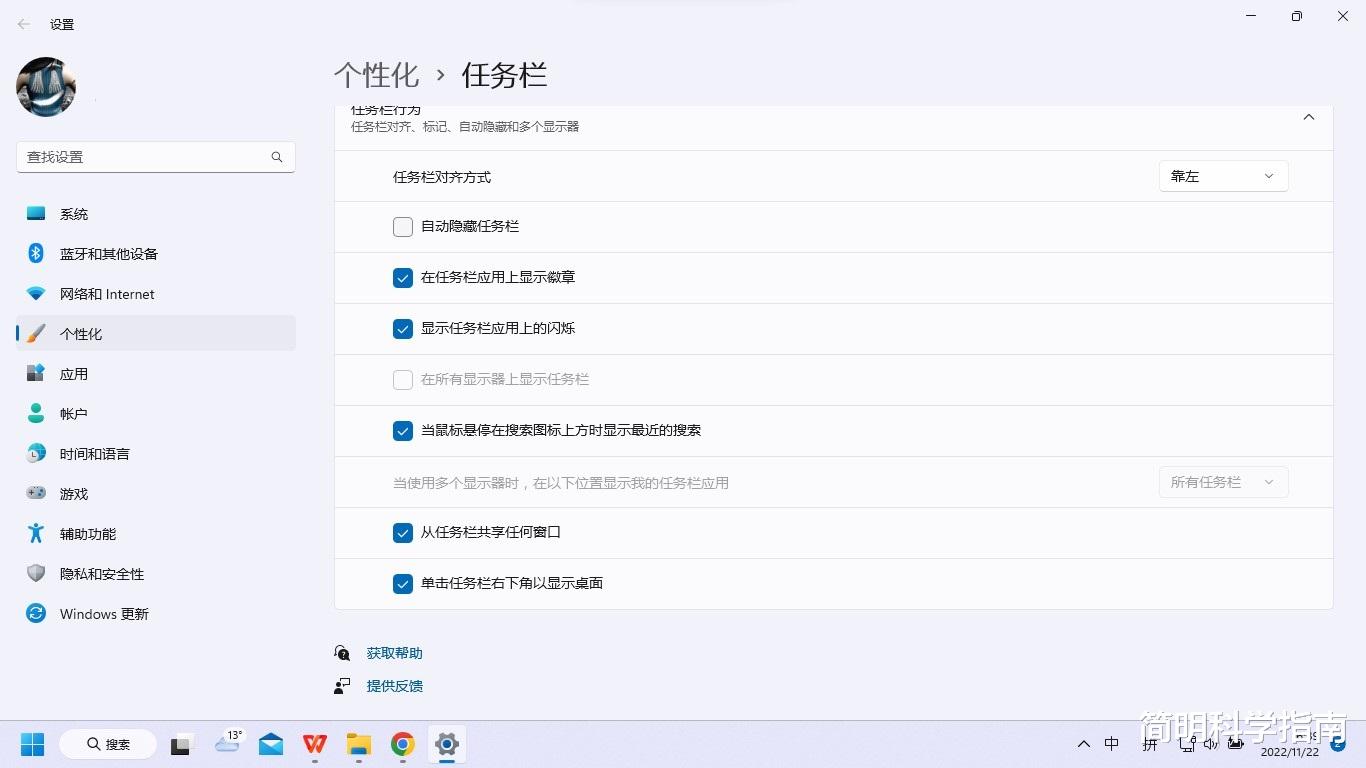The image size is (1366, 768).
Task: Collapse the 任务栏行为 section
Action: click(x=1308, y=116)
